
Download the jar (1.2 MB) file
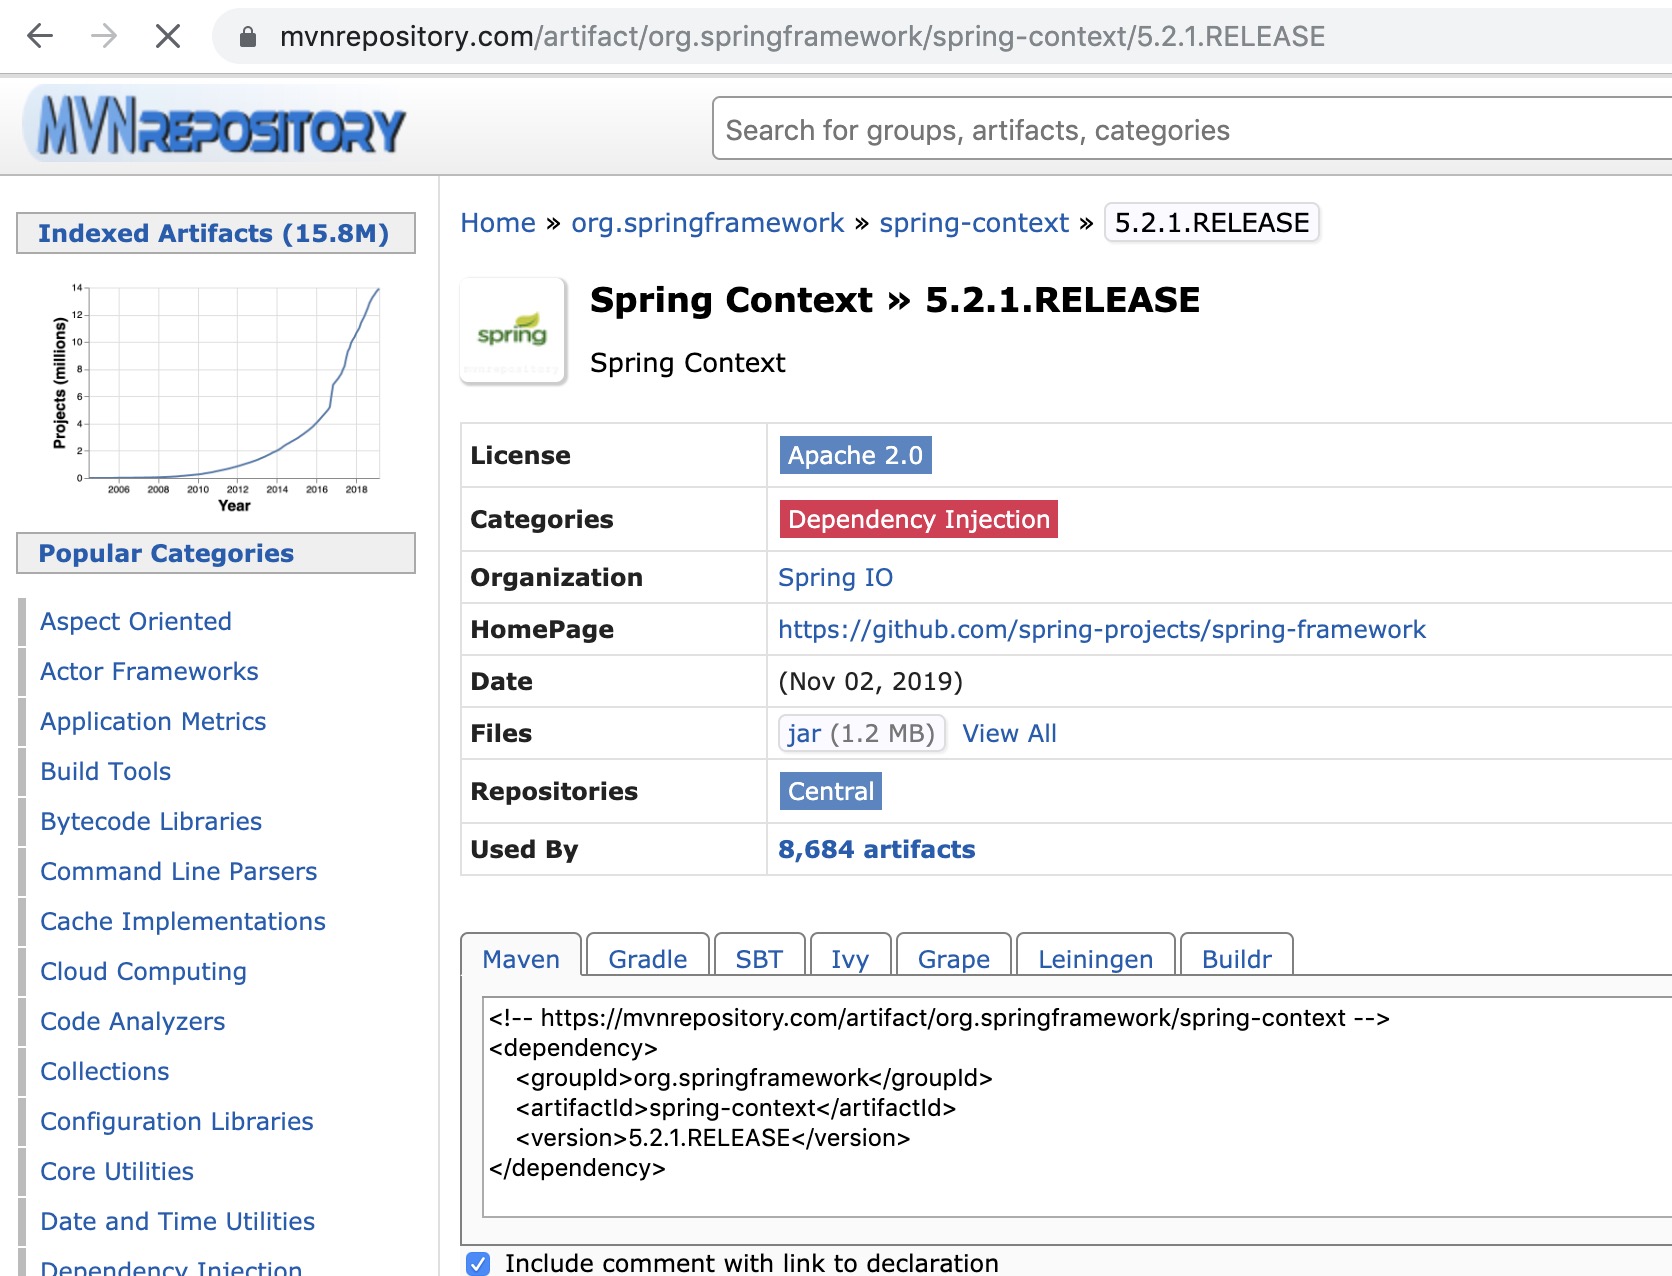[860, 733]
